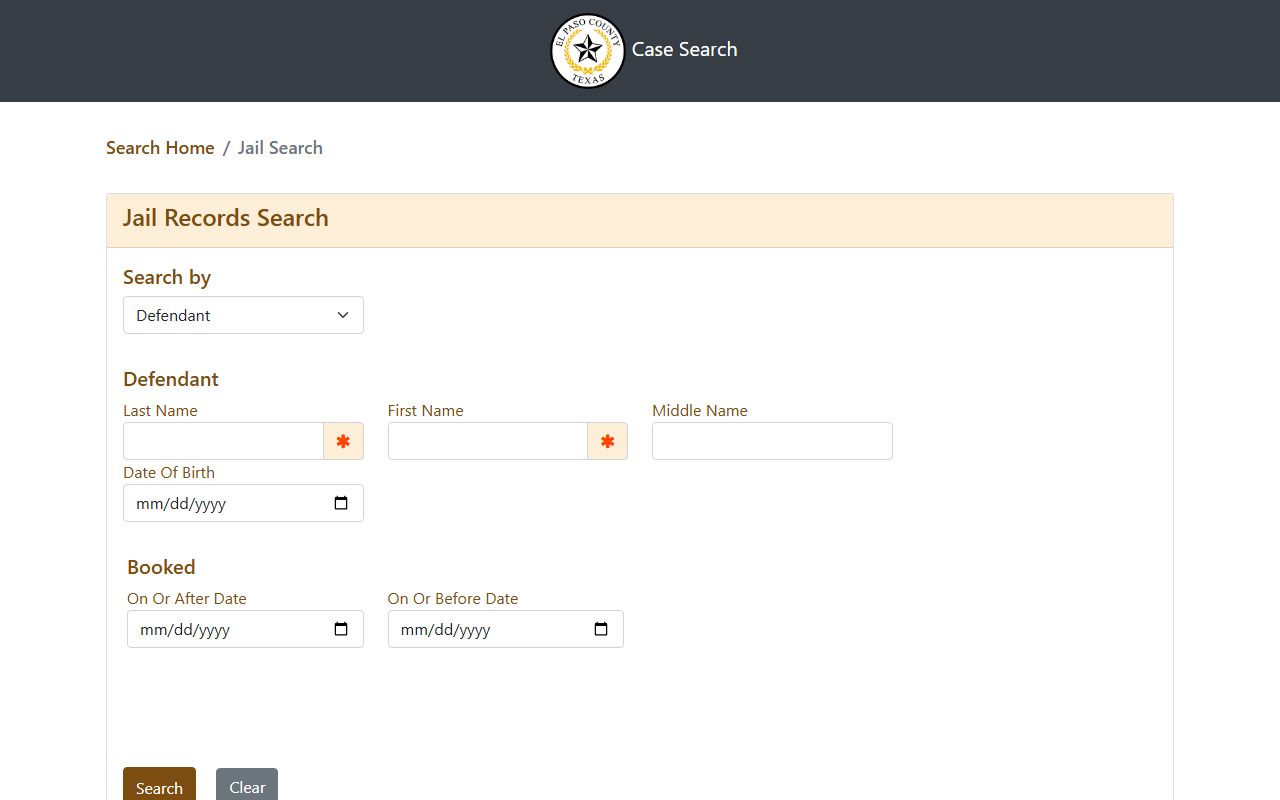
Task: Open the On Or After Date calendar icon
Action: pos(341,629)
